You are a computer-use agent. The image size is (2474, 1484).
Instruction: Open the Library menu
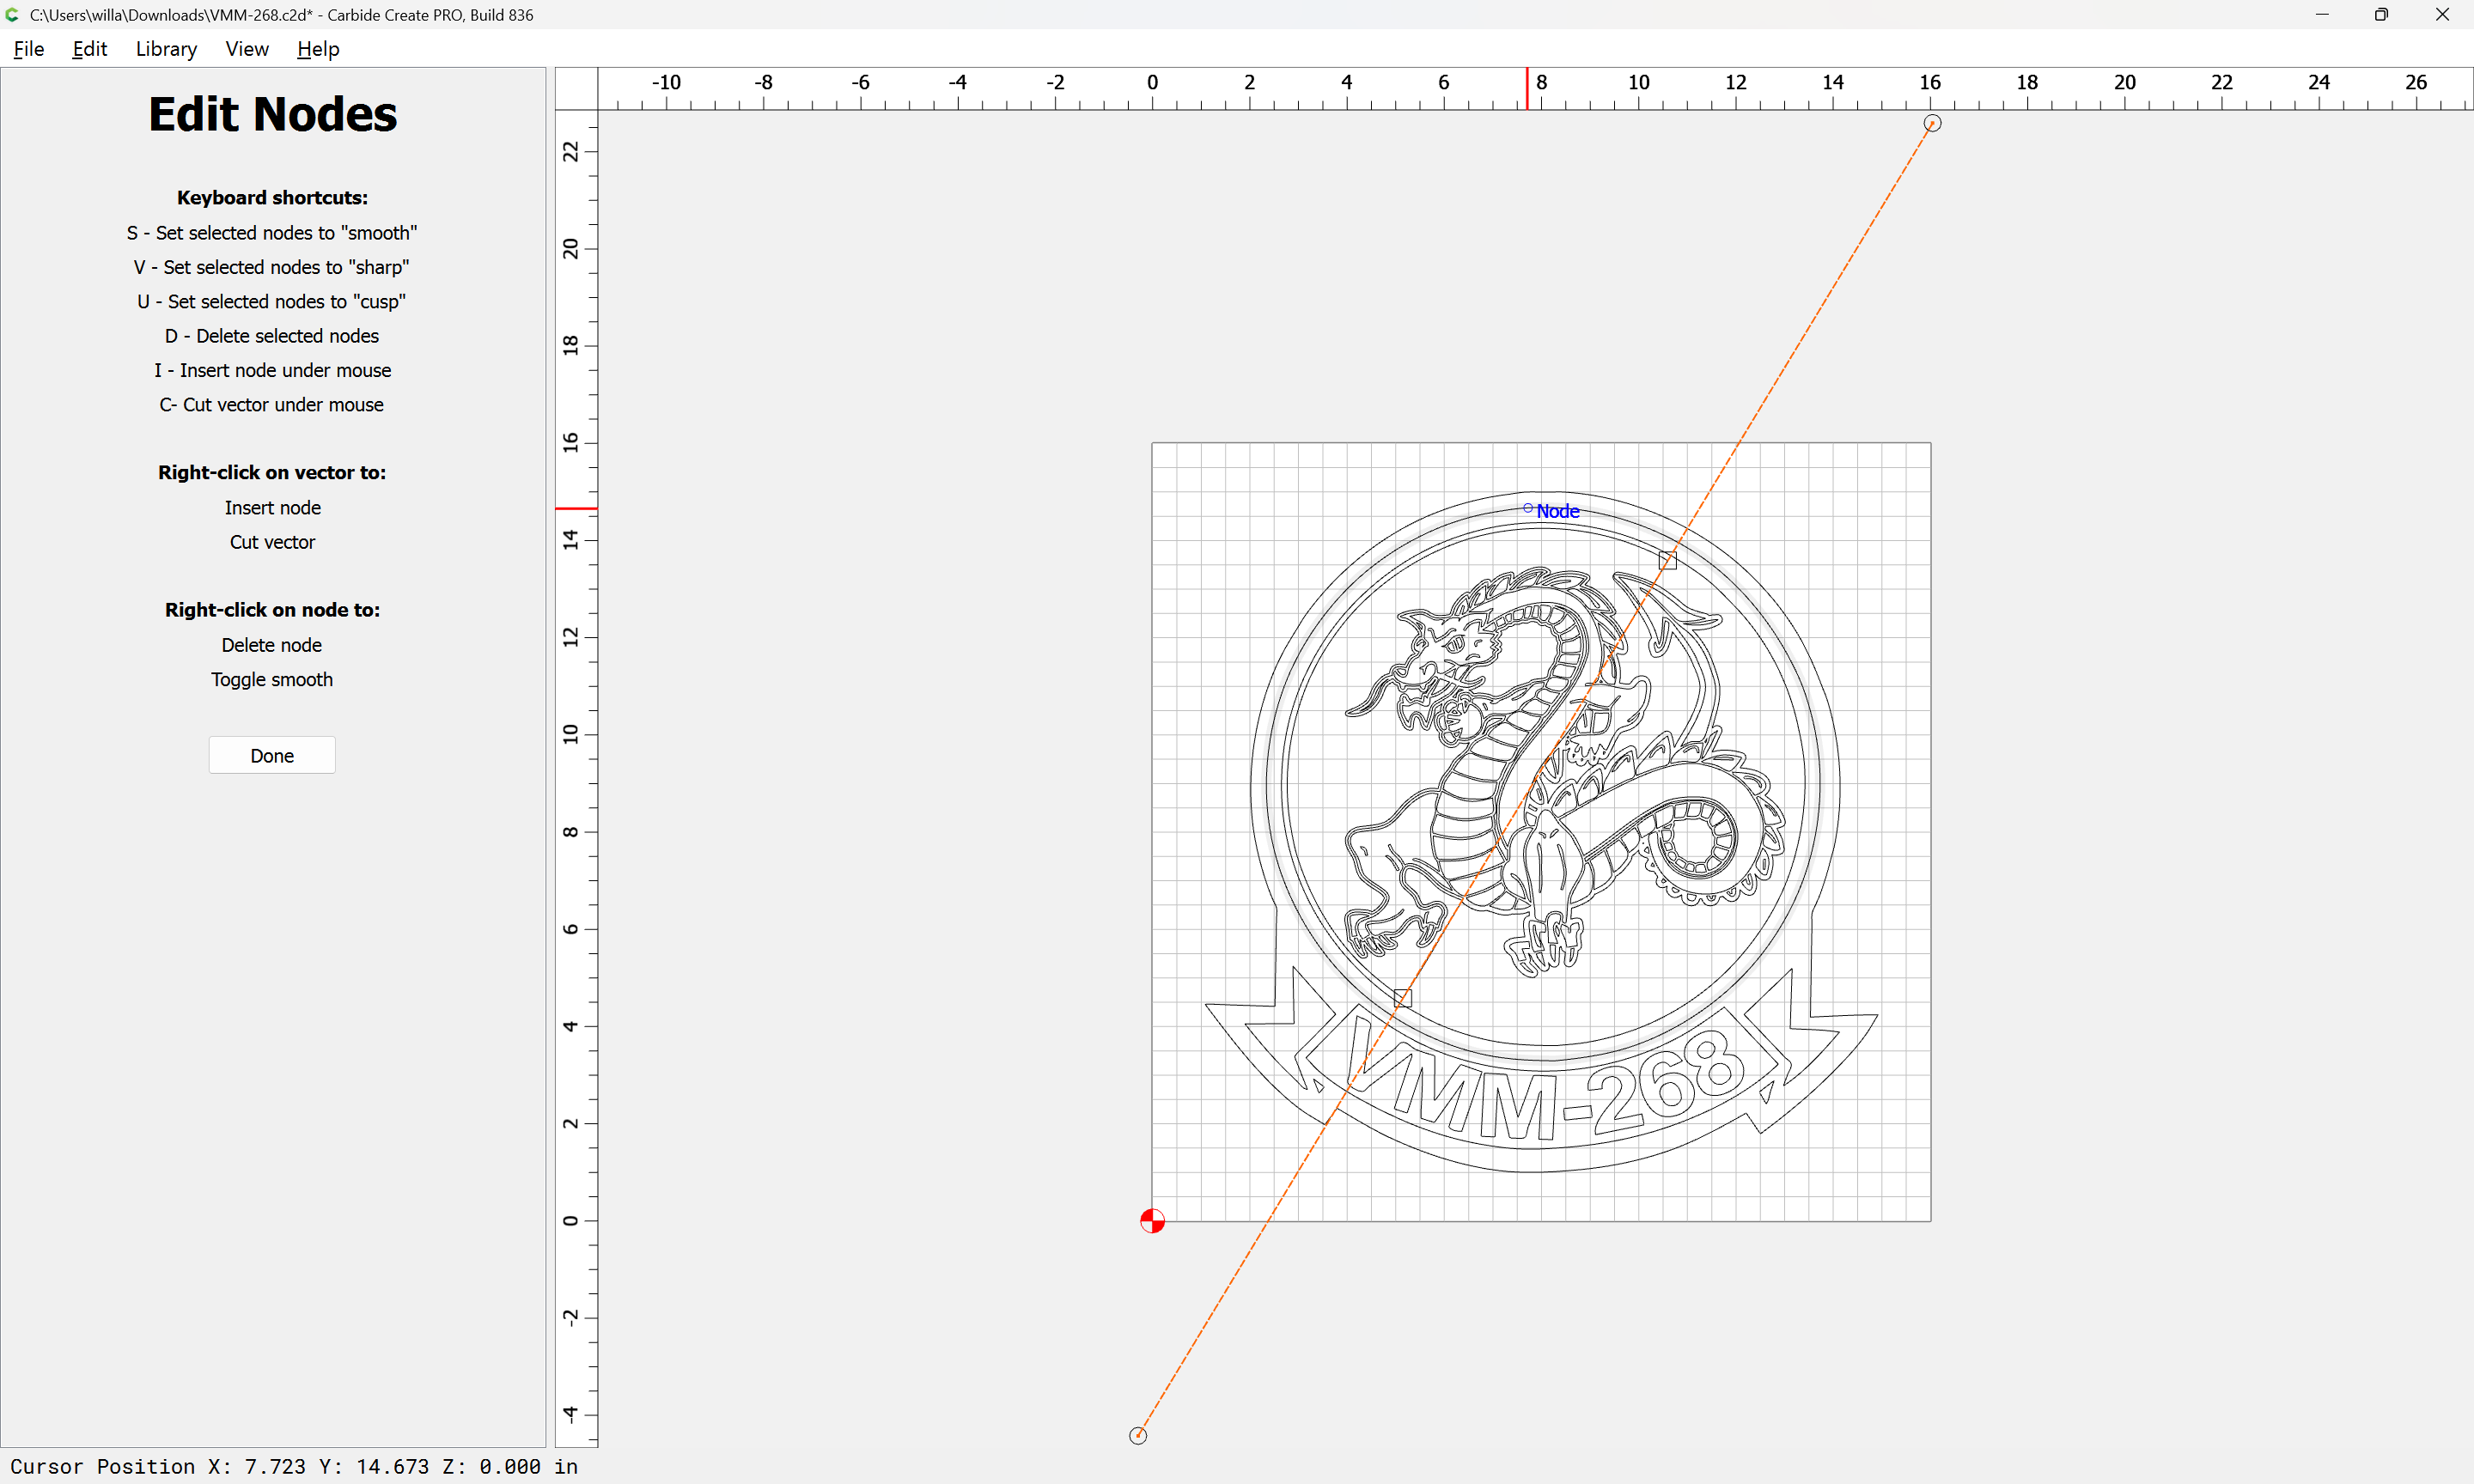[x=166, y=49]
